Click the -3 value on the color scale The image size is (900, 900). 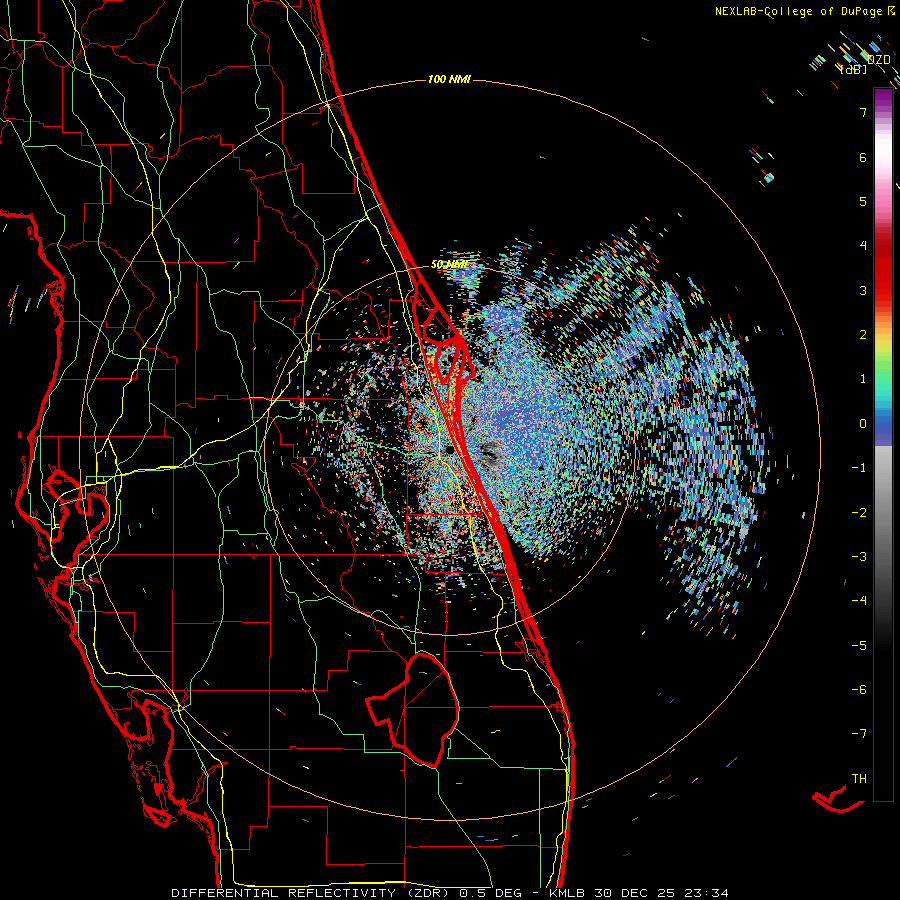coord(859,557)
